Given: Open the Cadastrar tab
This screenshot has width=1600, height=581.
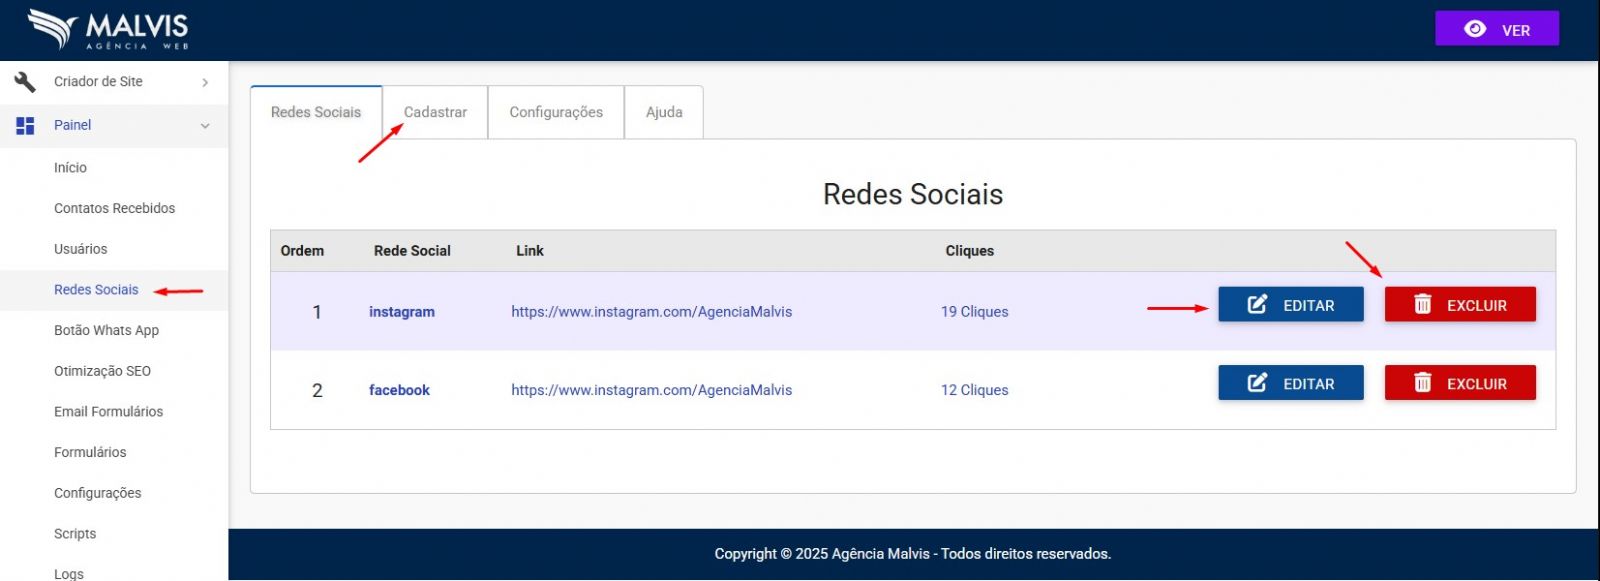Looking at the screenshot, I should [x=435, y=112].
